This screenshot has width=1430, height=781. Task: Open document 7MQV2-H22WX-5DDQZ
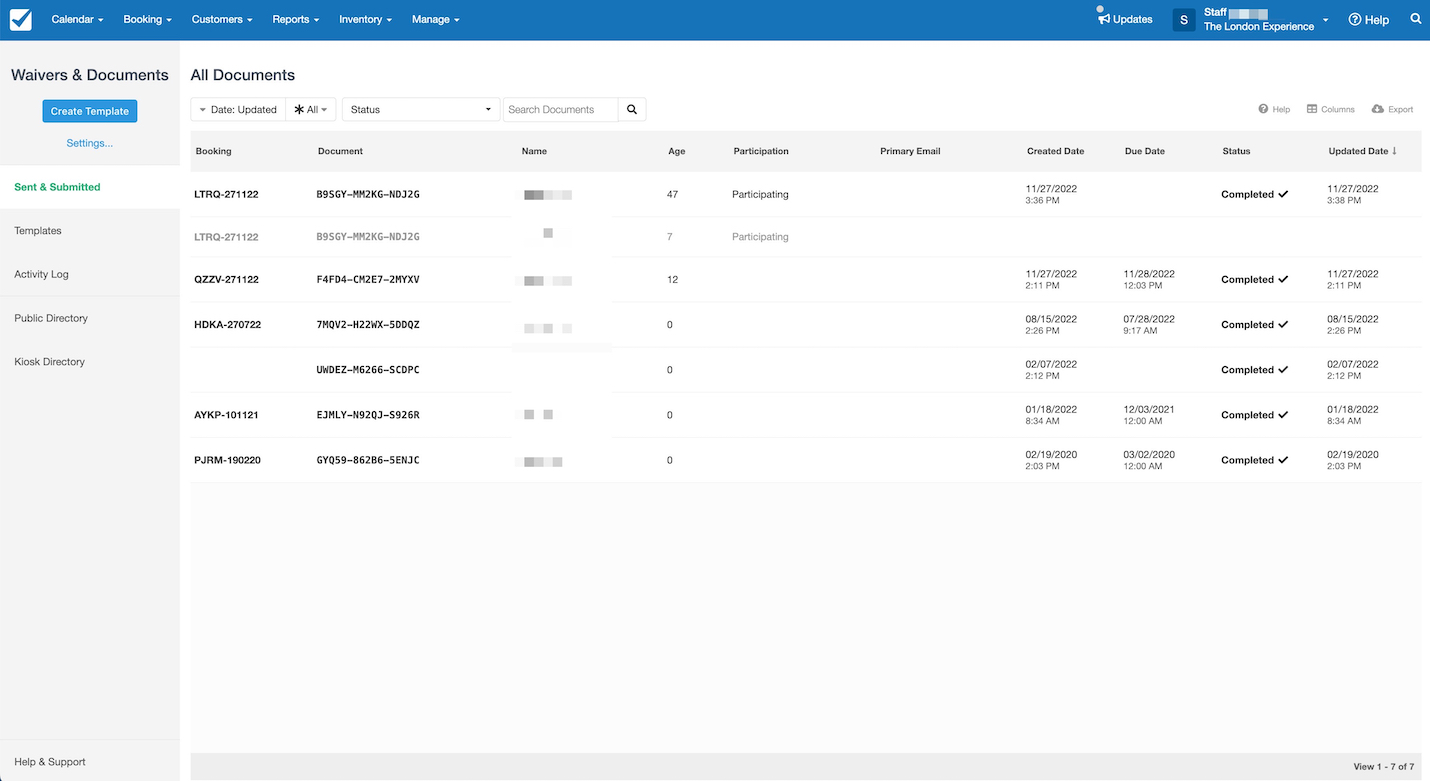(368, 324)
